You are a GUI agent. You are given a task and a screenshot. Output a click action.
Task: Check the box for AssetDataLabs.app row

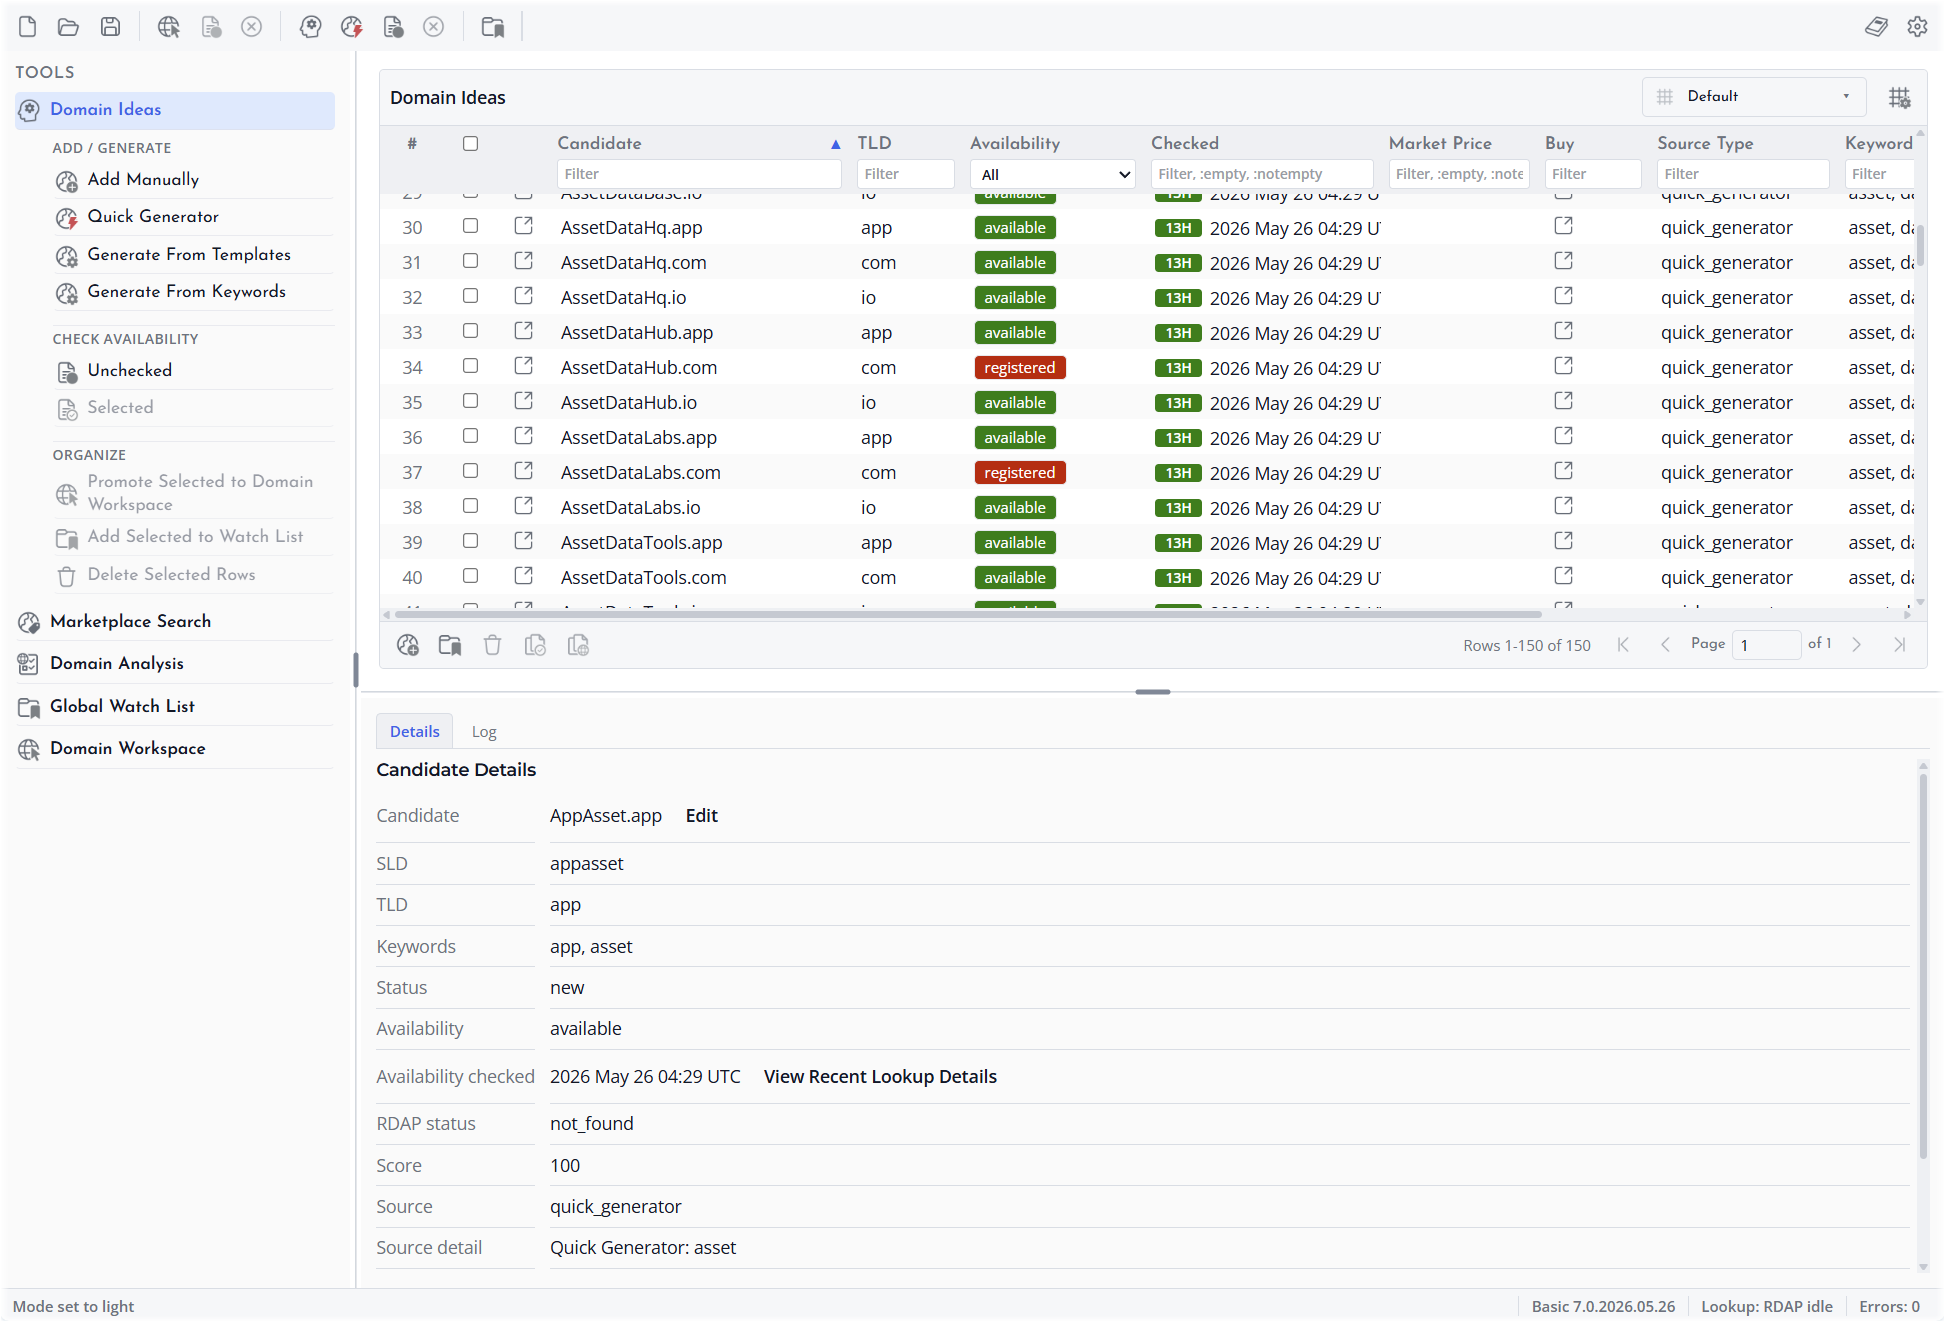click(470, 436)
